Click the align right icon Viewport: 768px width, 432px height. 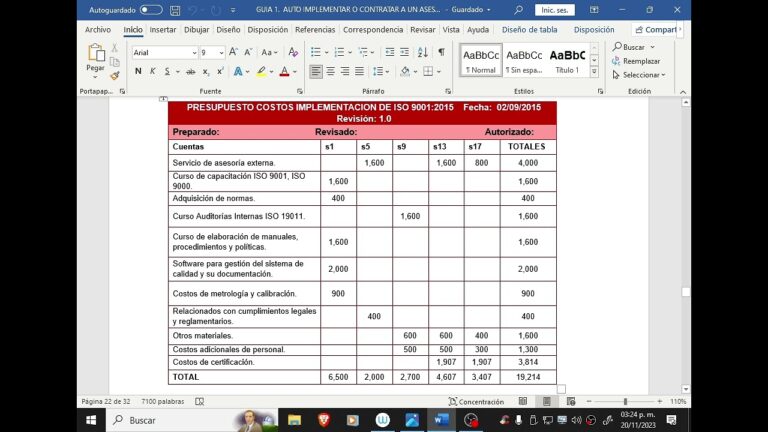click(345, 72)
